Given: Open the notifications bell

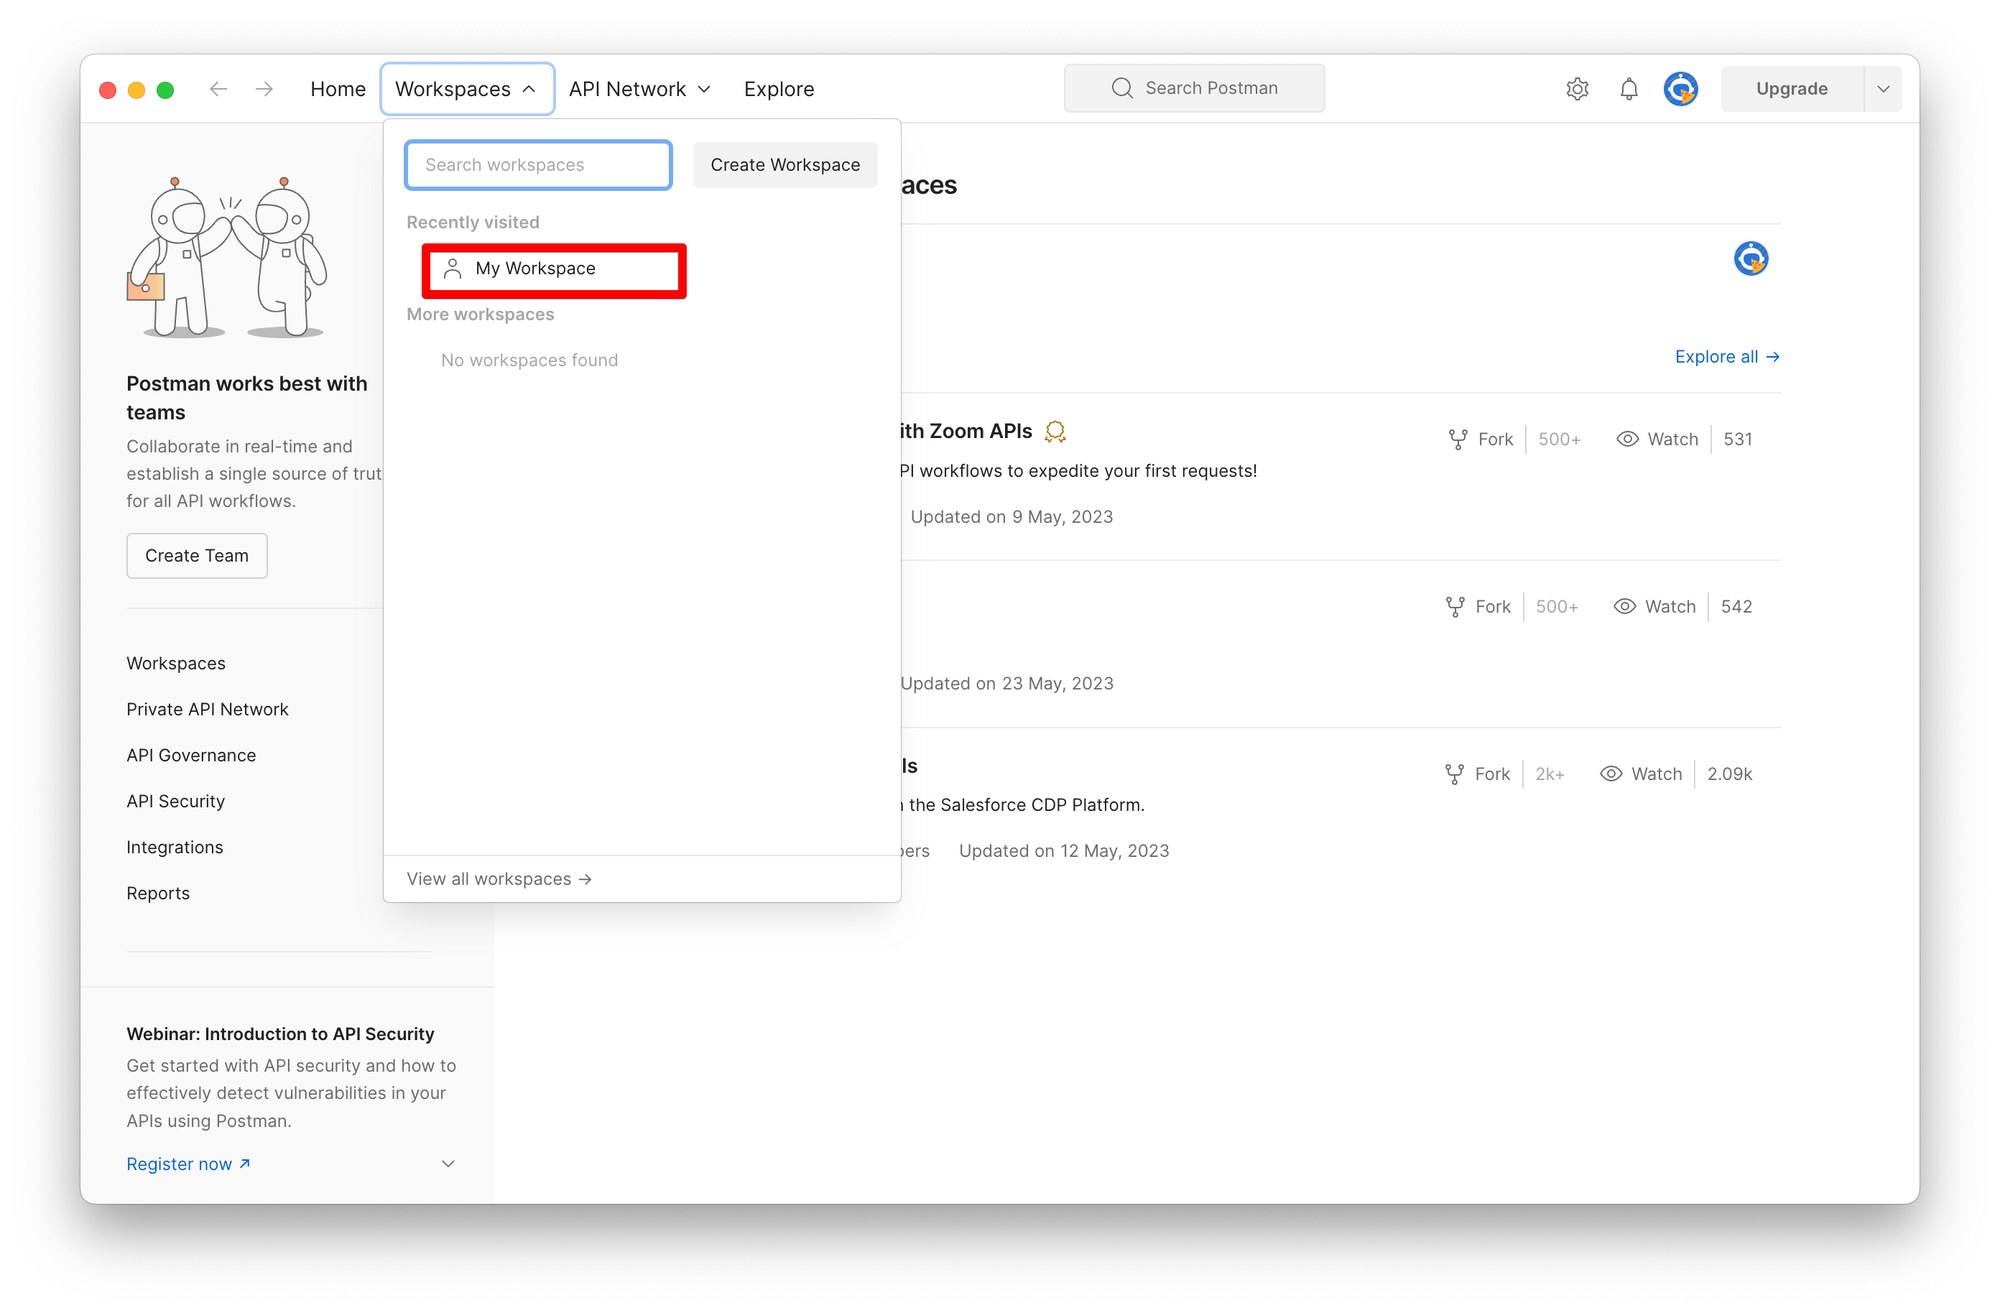Looking at the screenshot, I should [x=1629, y=89].
